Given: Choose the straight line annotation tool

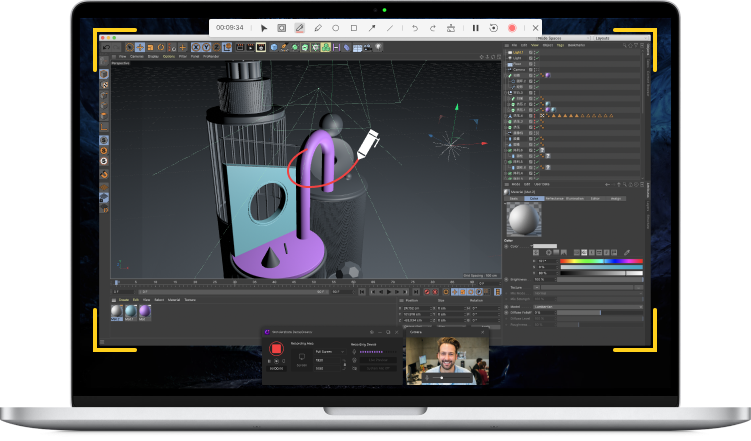Looking at the screenshot, I should pos(390,28).
